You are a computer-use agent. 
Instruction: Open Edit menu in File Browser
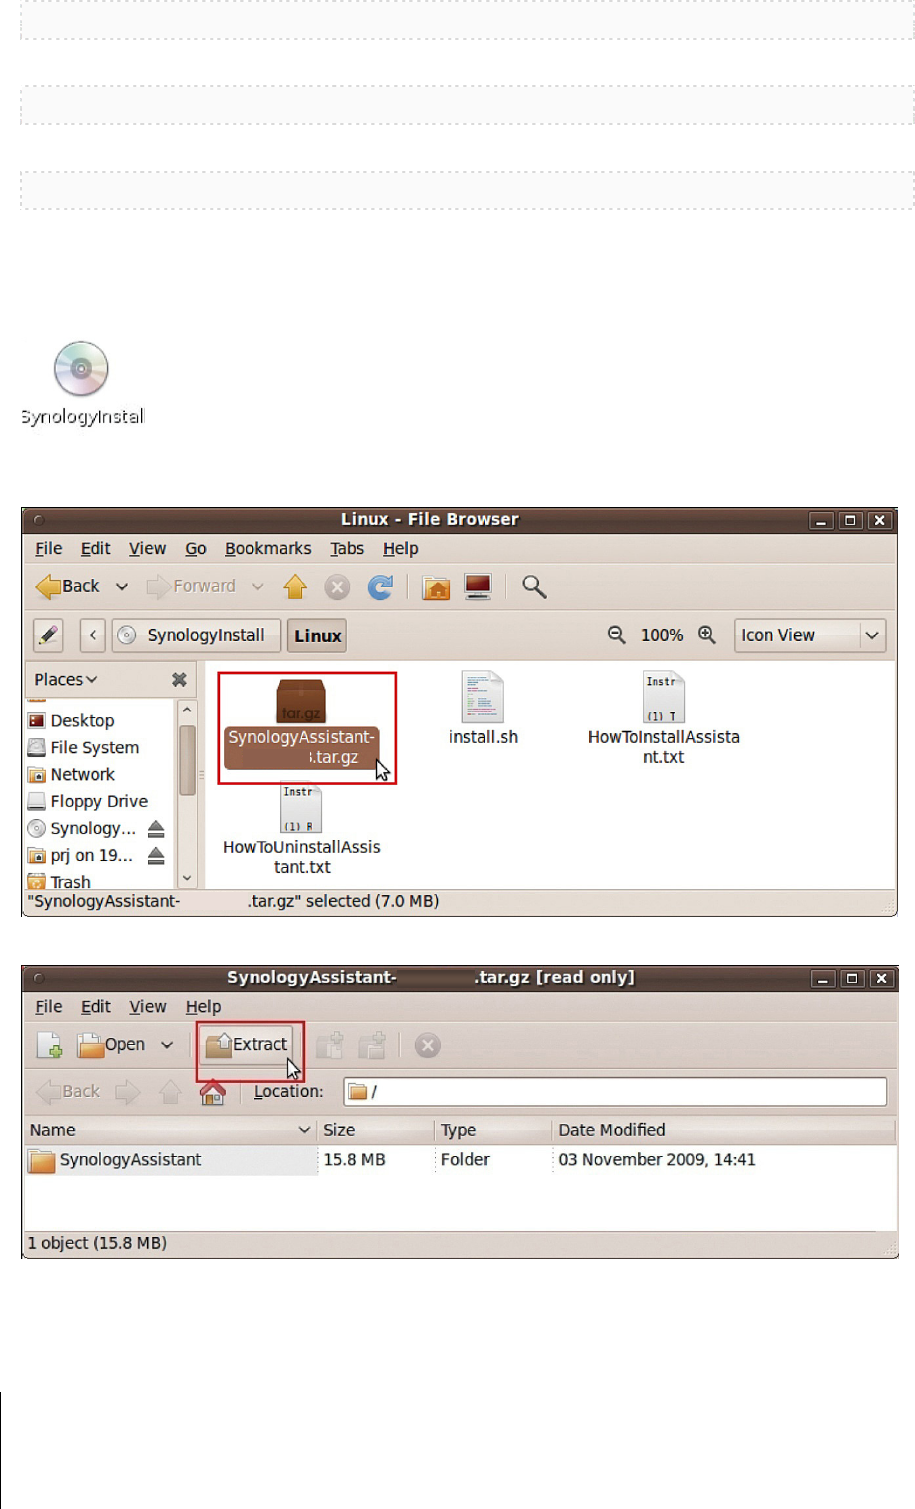(96, 548)
